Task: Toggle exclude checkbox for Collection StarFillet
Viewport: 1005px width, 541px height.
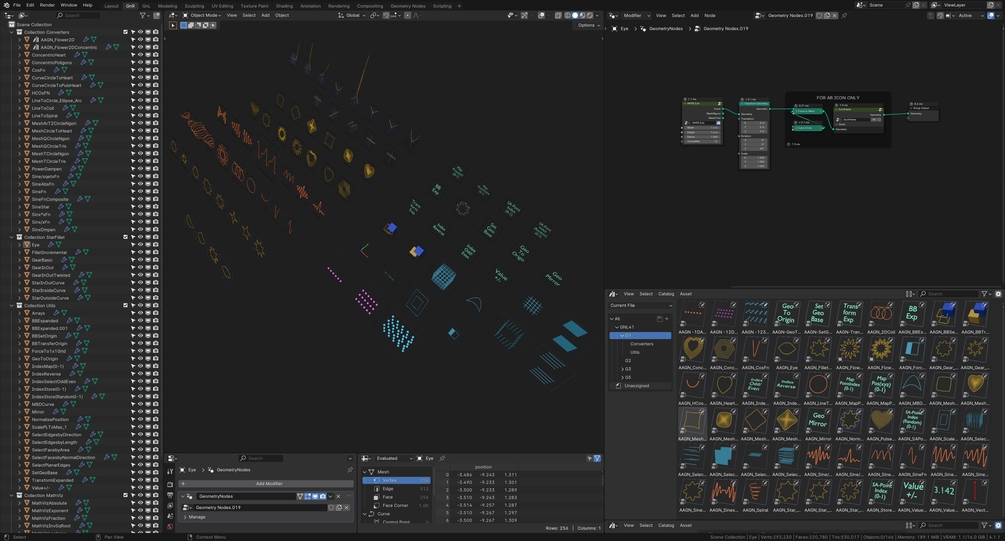Action: point(126,237)
